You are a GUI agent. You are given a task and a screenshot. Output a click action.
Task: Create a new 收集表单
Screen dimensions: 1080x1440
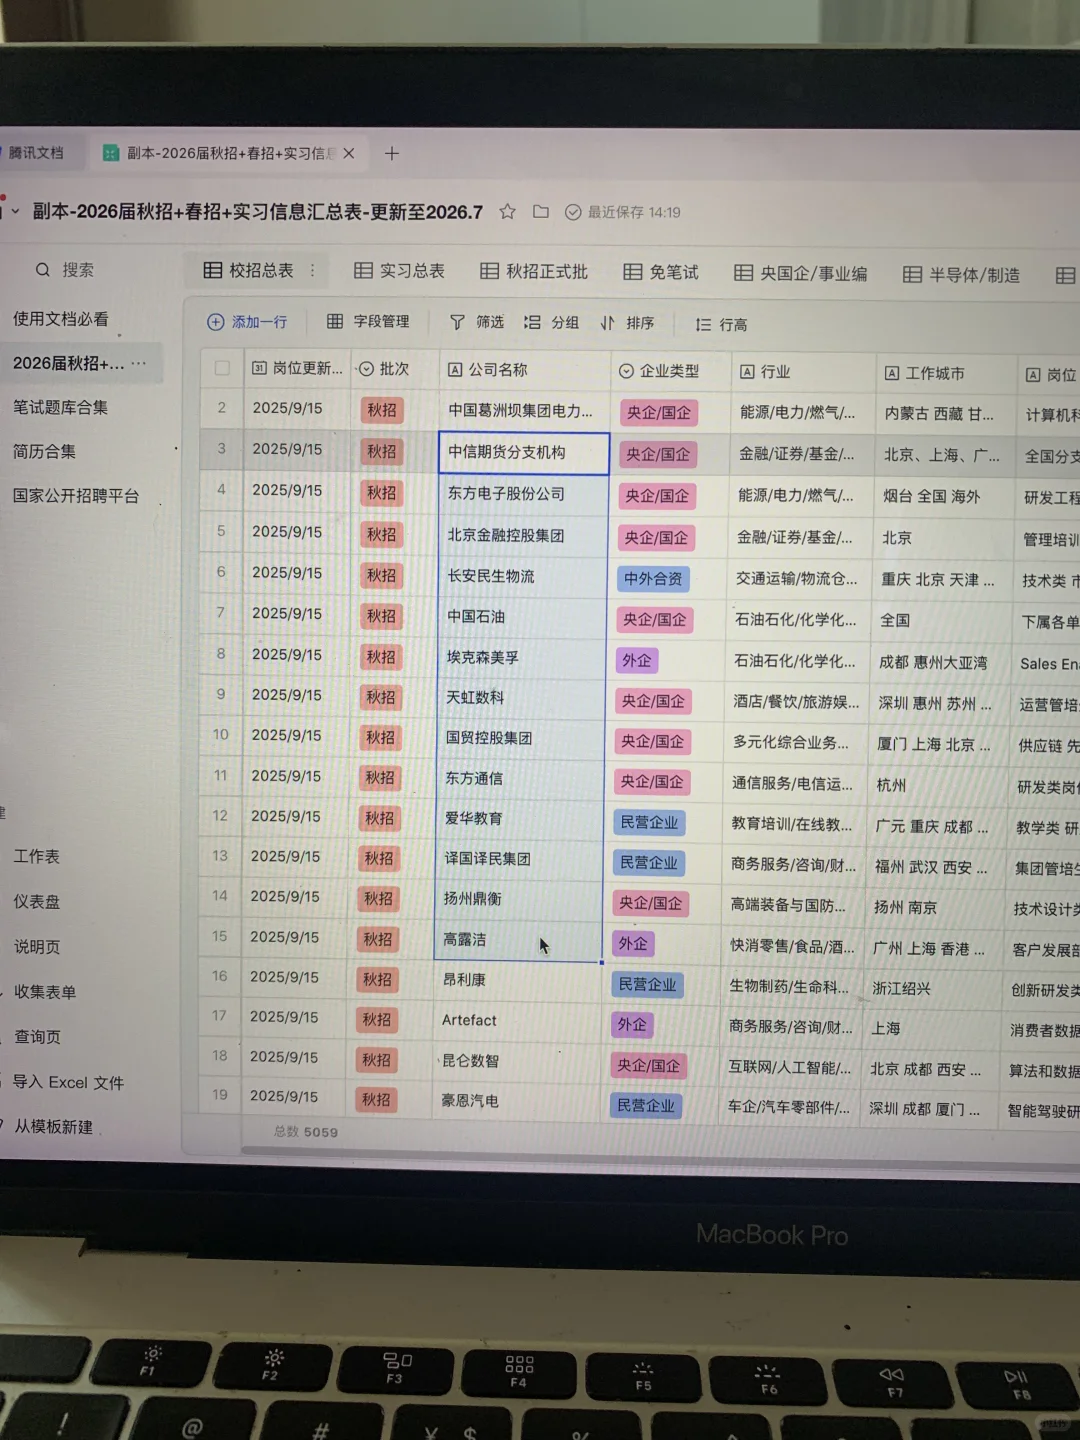click(45, 992)
